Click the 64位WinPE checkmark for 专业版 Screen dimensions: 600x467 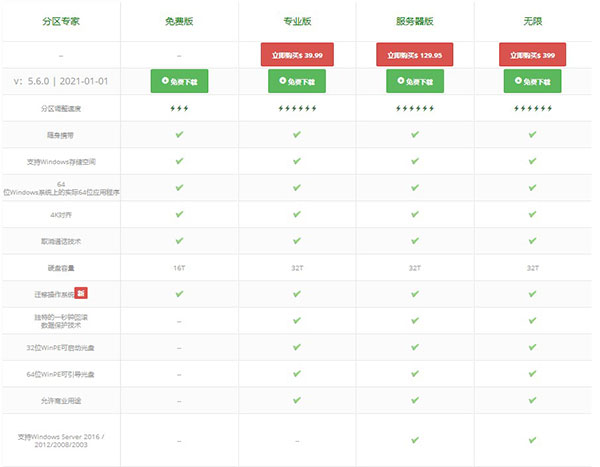tap(297, 373)
